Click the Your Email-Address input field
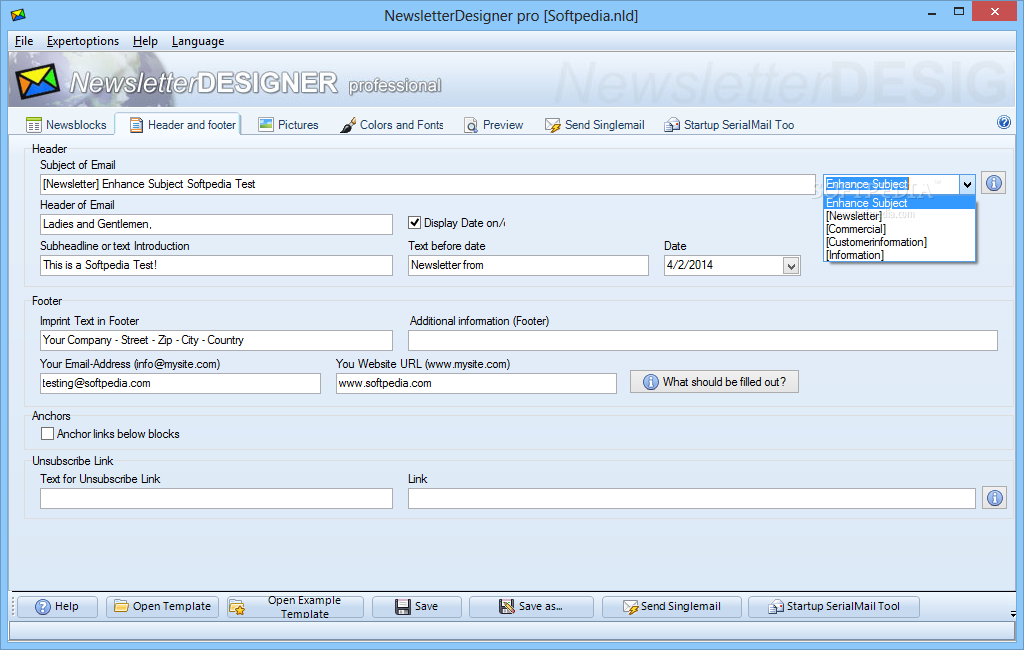The image size is (1024, 650). click(x=180, y=383)
